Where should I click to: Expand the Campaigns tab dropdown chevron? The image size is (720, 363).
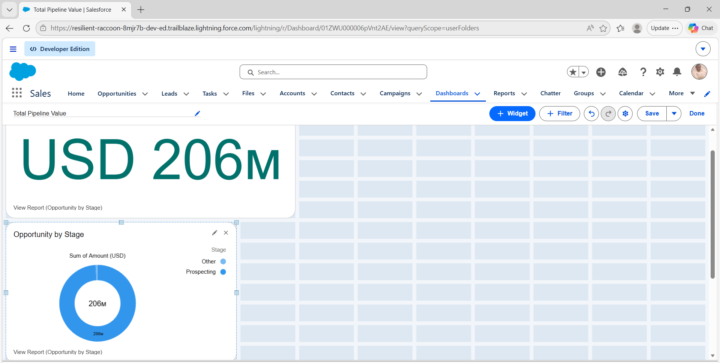pyautogui.click(x=419, y=94)
